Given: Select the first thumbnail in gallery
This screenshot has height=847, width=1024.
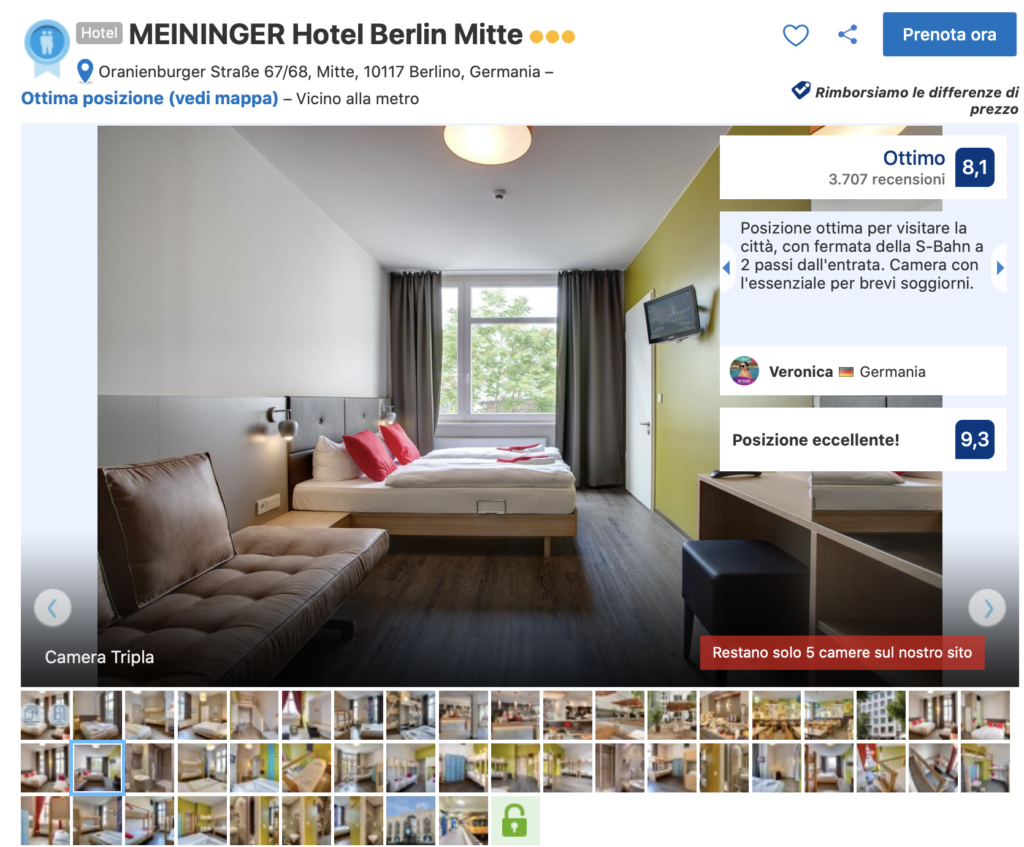Looking at the screenshot, I should coord(45,716).
